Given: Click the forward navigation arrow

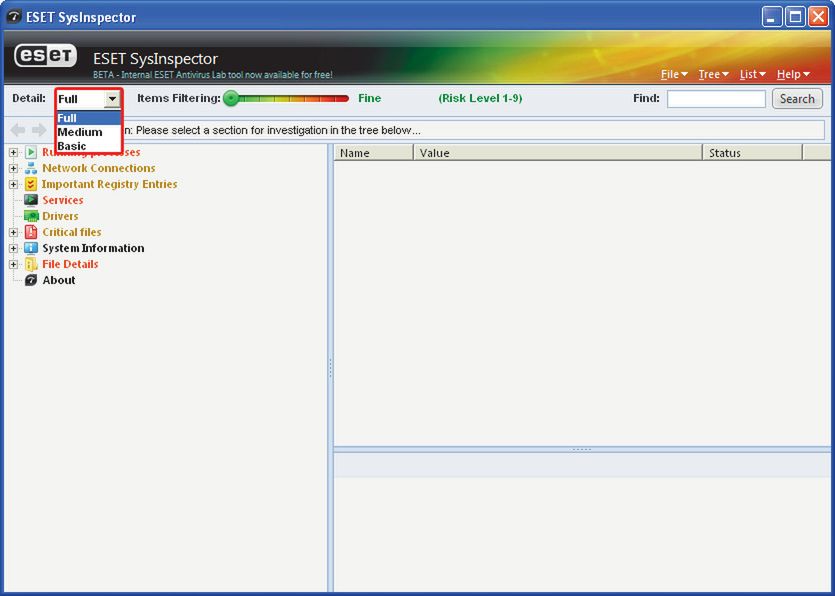Looking at the screenshot, I should coord(39,130).
